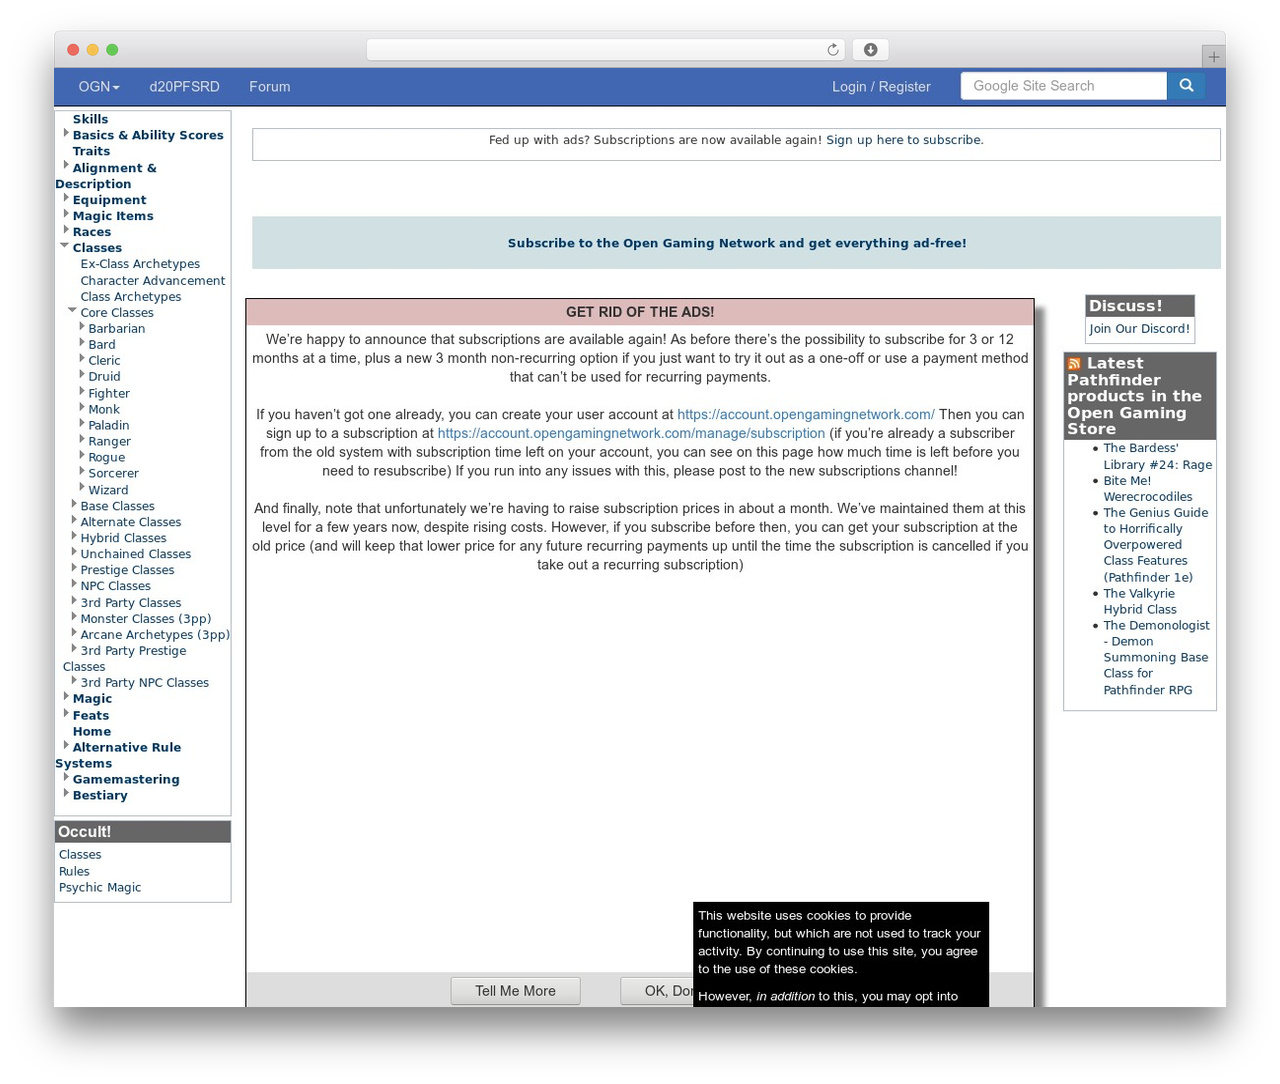The image size is (1280, 1084).
Task: Click the Google Site Search field
Action: coord(1063,86)
